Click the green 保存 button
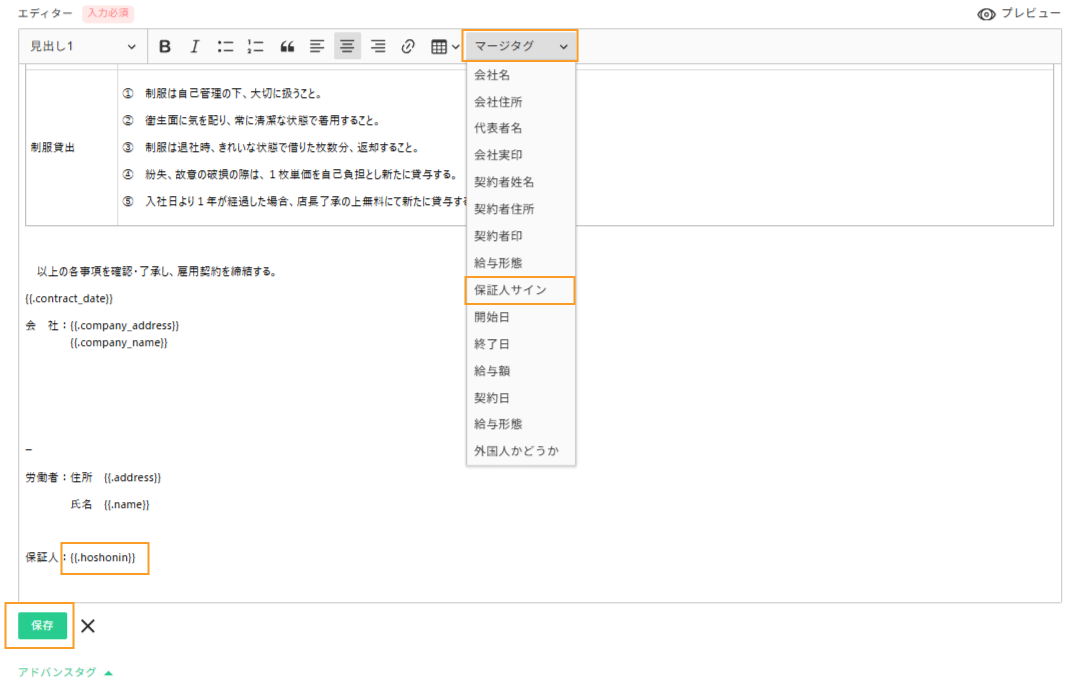This screenshot has width=1079, height=691. point(42,625)
